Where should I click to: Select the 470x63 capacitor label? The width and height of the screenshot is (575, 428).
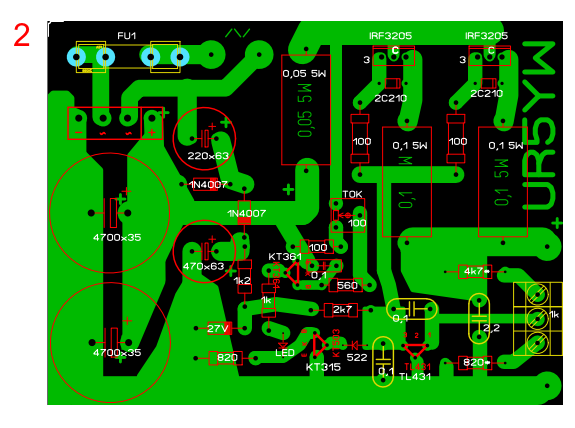(204, 266)
